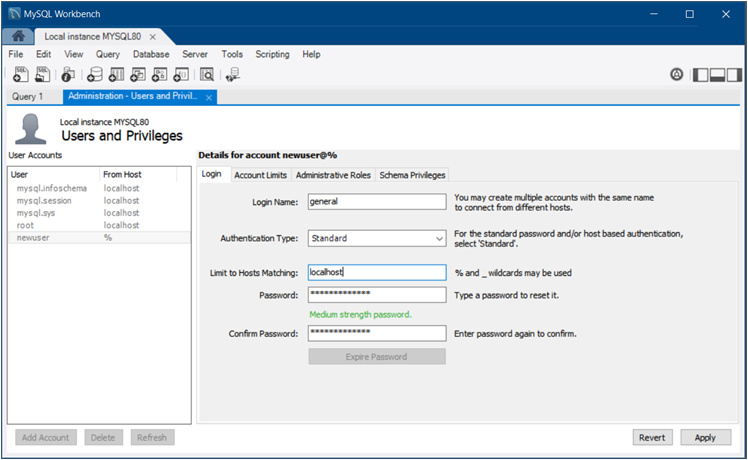This screenshot has height=460, width=748.
Task: Open the Authentication Type dropdown
Action: [376, 238]
